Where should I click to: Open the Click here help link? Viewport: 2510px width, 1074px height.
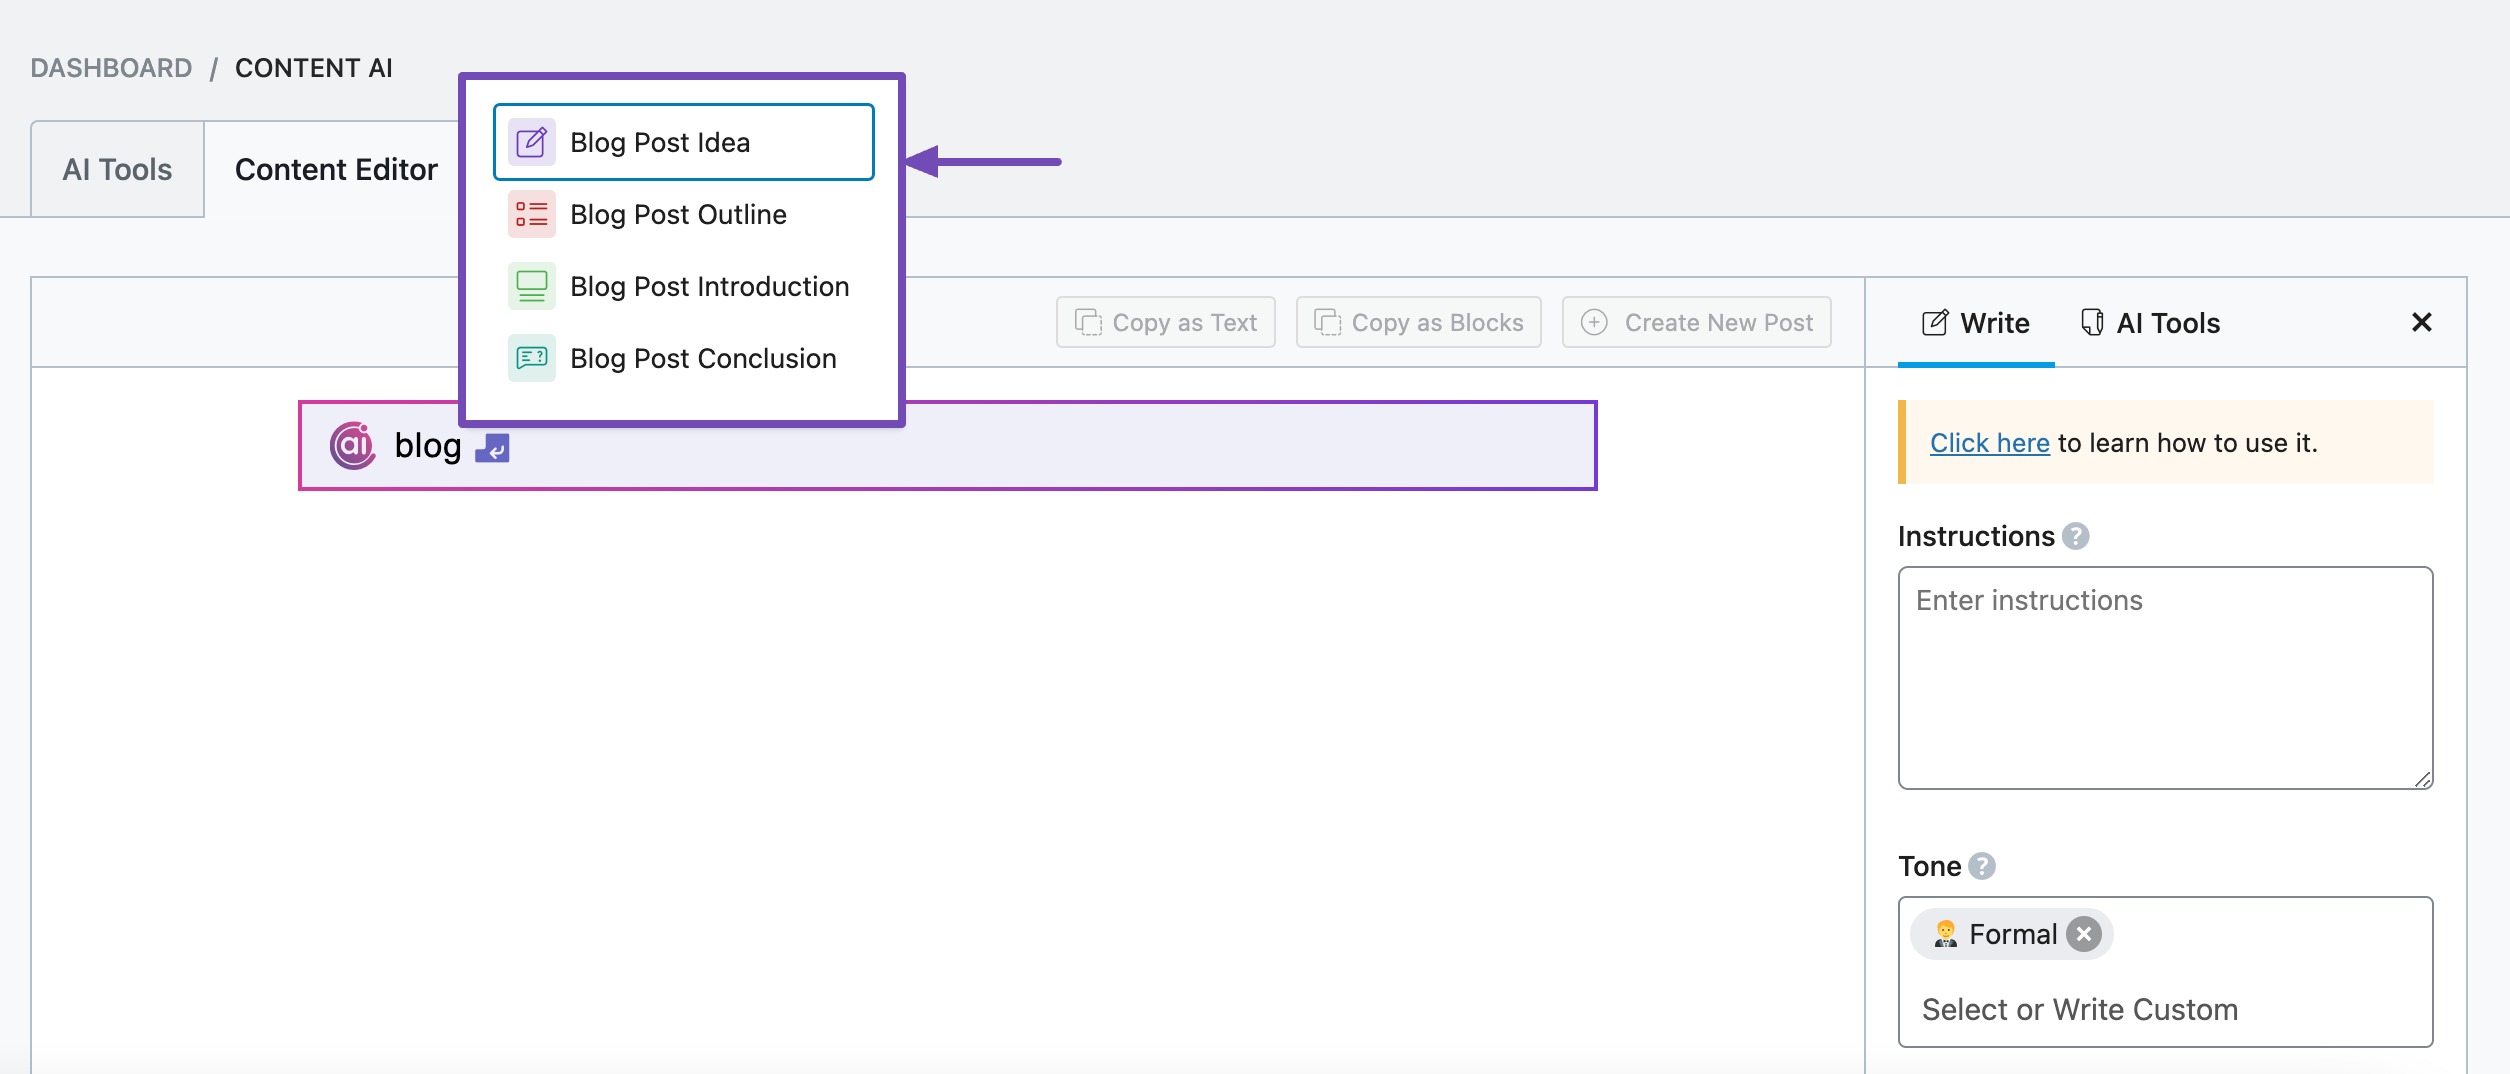click(1990, 443)
